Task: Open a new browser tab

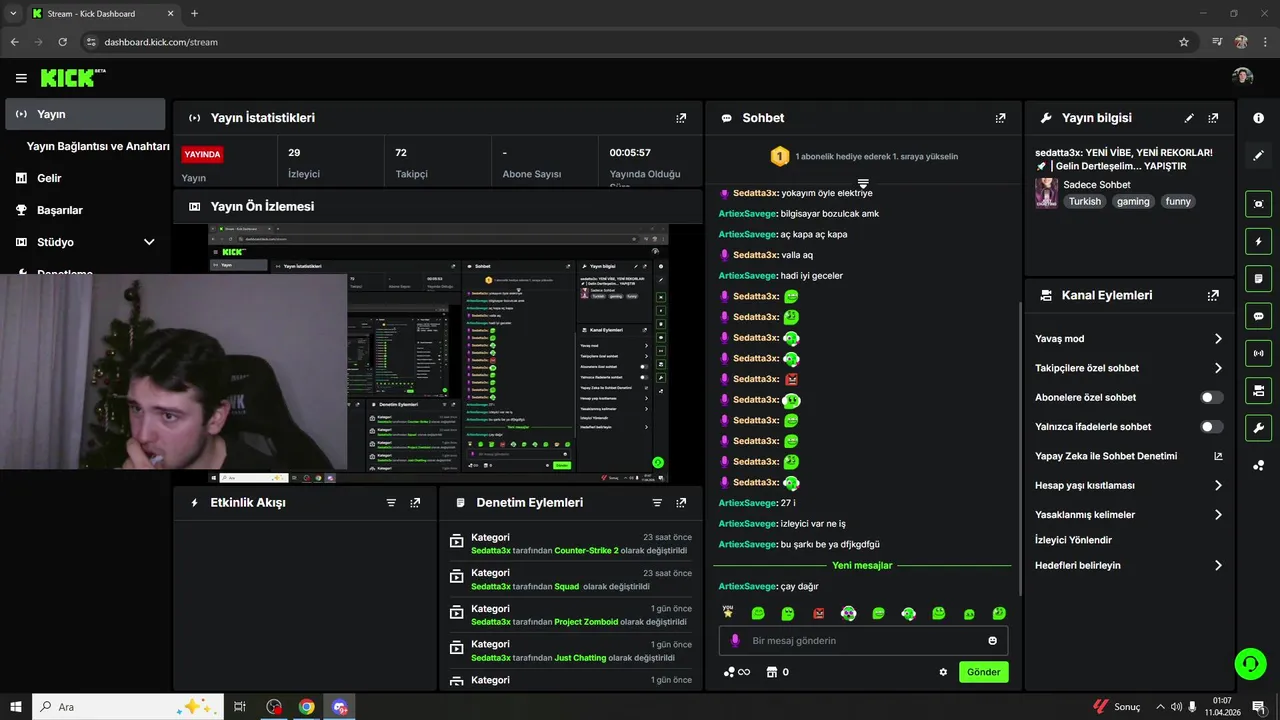Action: [x=194, y=14]
